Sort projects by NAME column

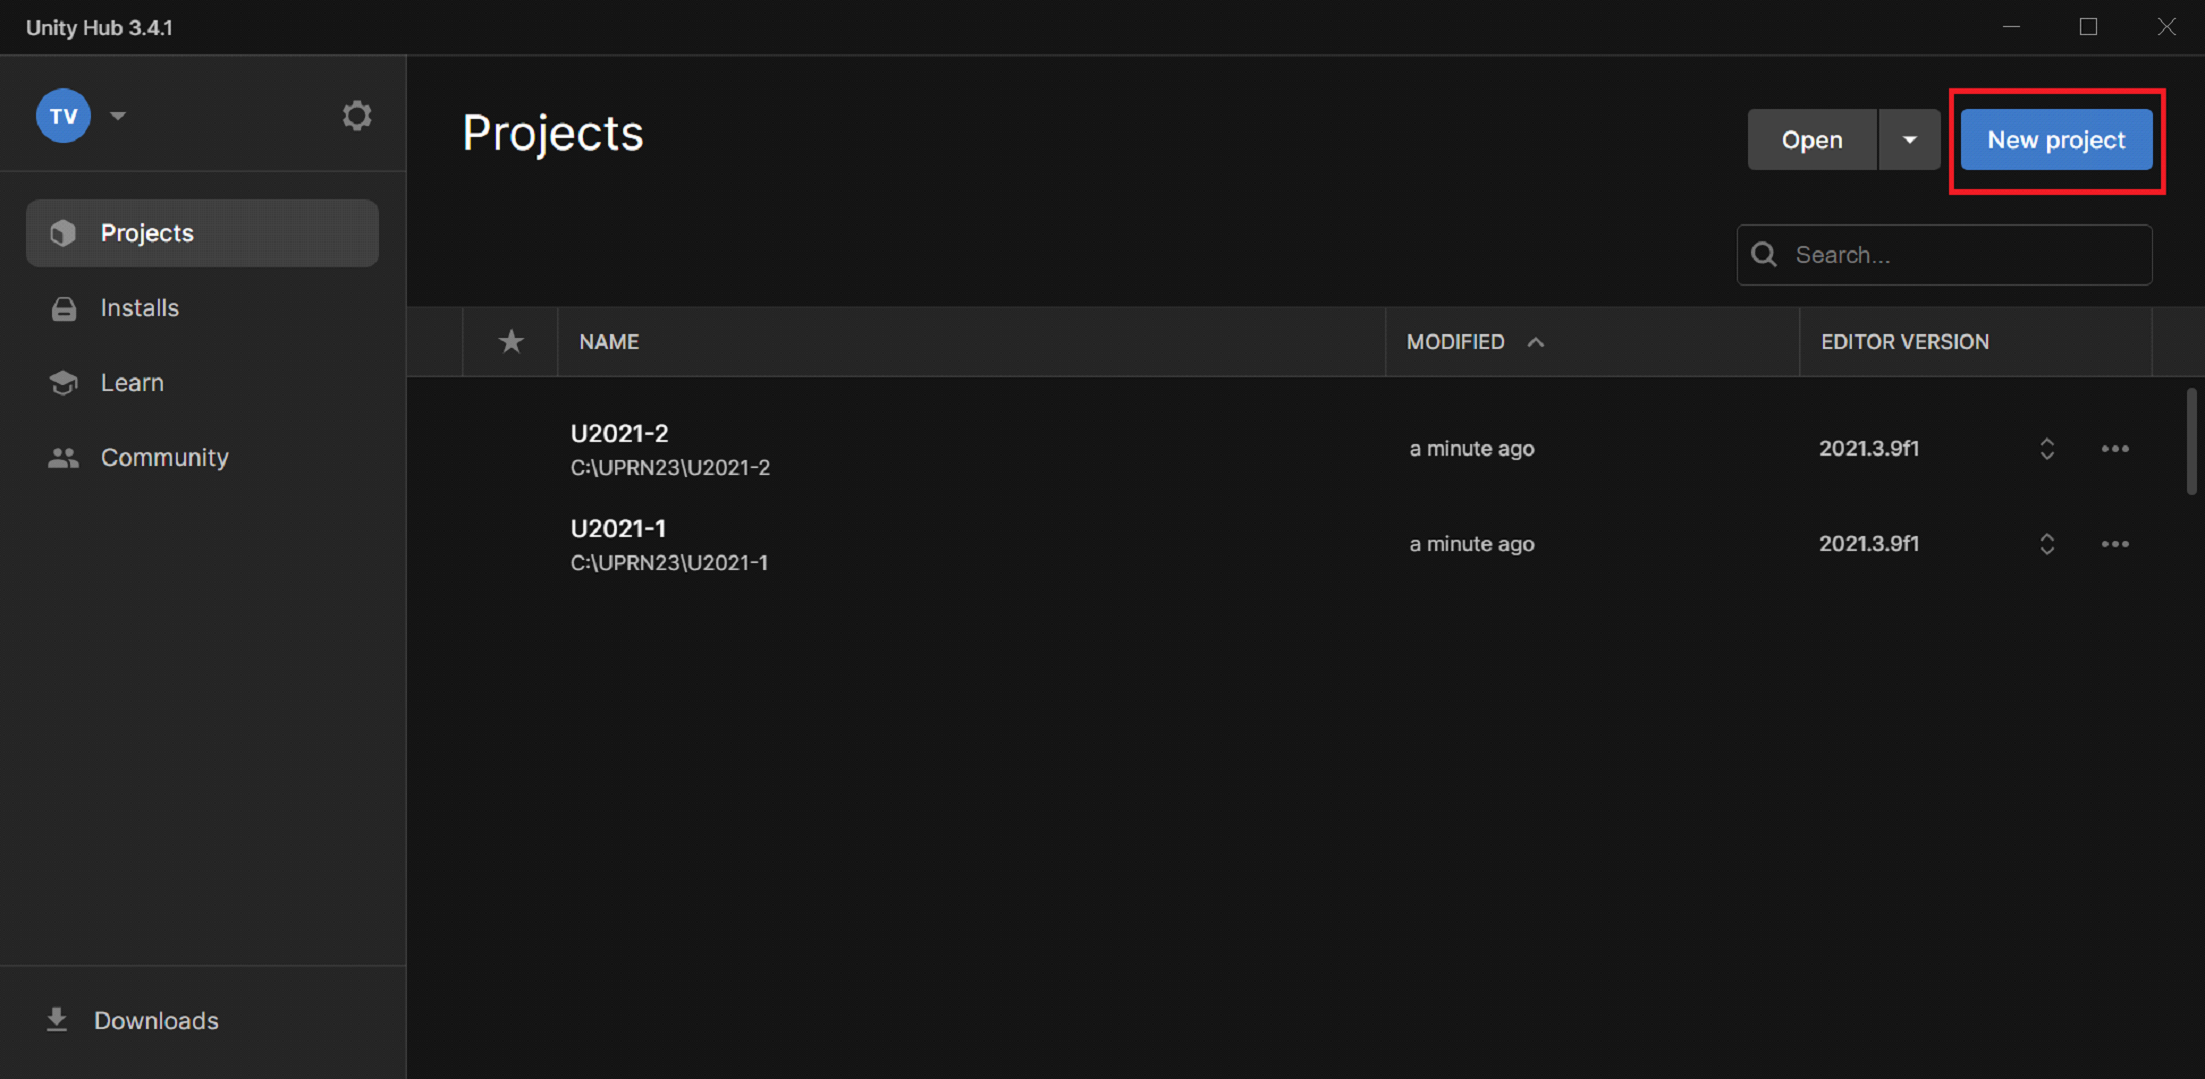point(609,342)
